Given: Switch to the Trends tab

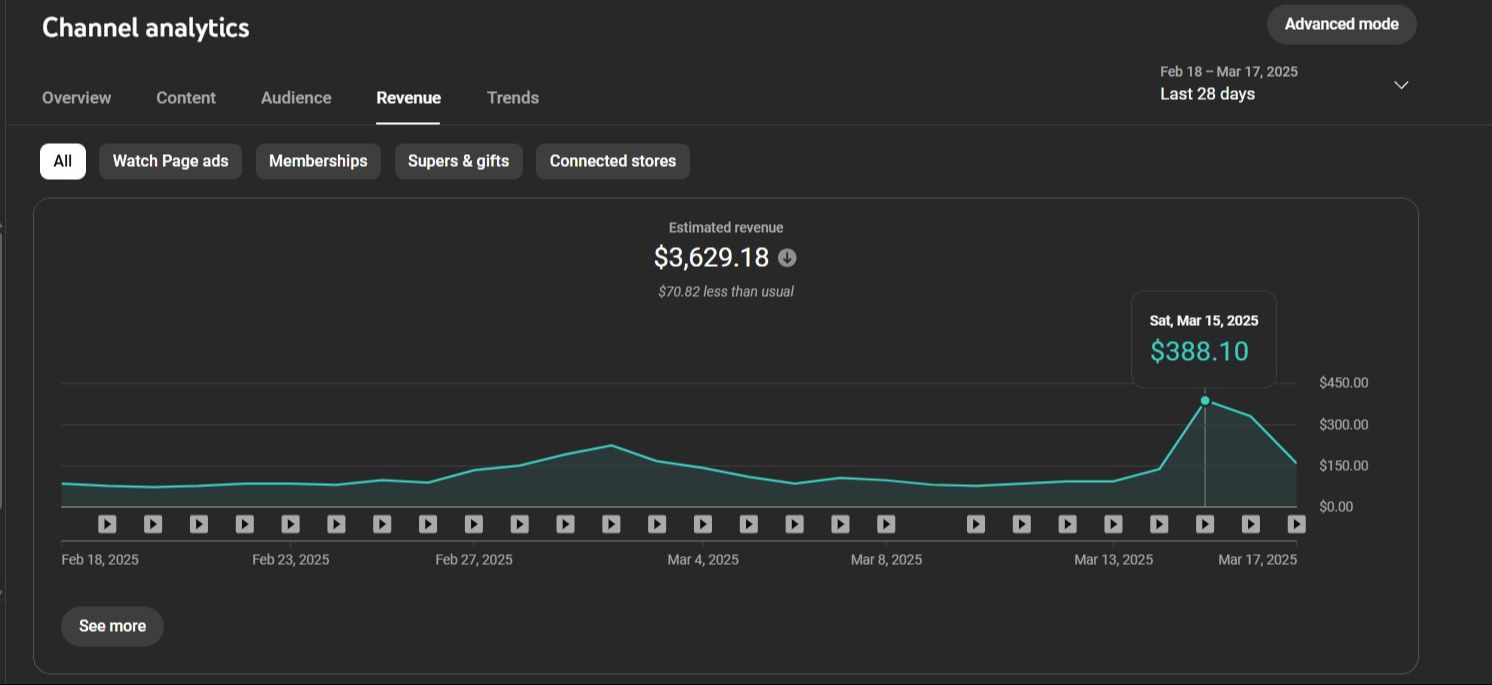Looking at the screenshot, I should (x=513, y=98).
